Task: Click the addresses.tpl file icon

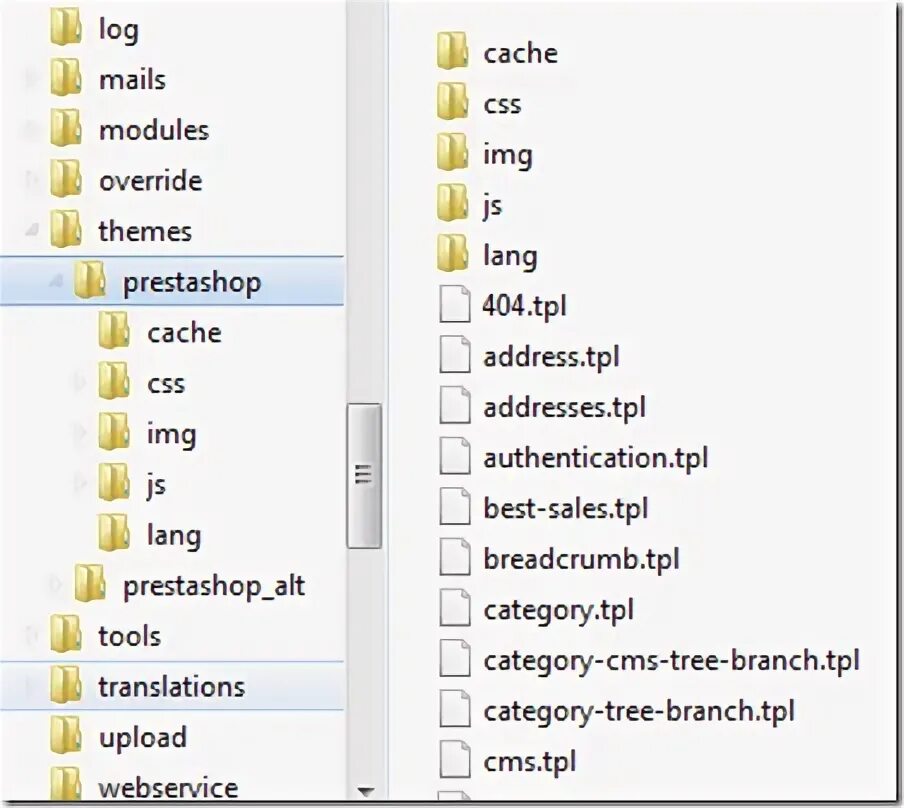Action: coord(455,407)
